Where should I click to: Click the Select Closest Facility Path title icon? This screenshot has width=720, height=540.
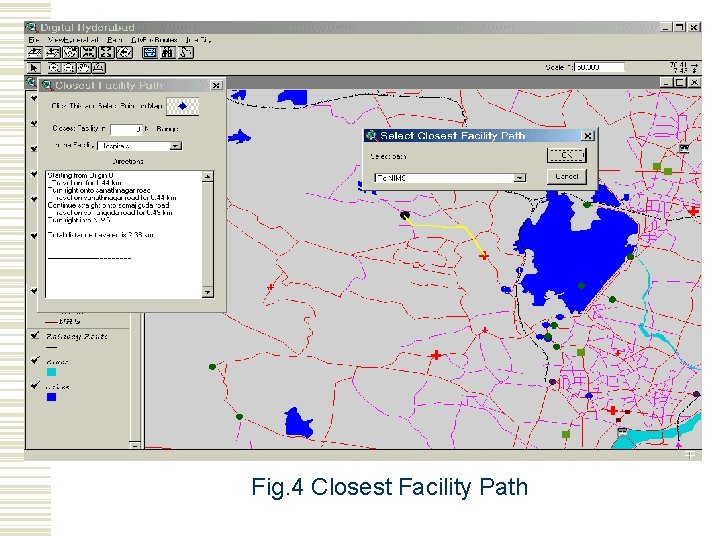tap(371, 135)
